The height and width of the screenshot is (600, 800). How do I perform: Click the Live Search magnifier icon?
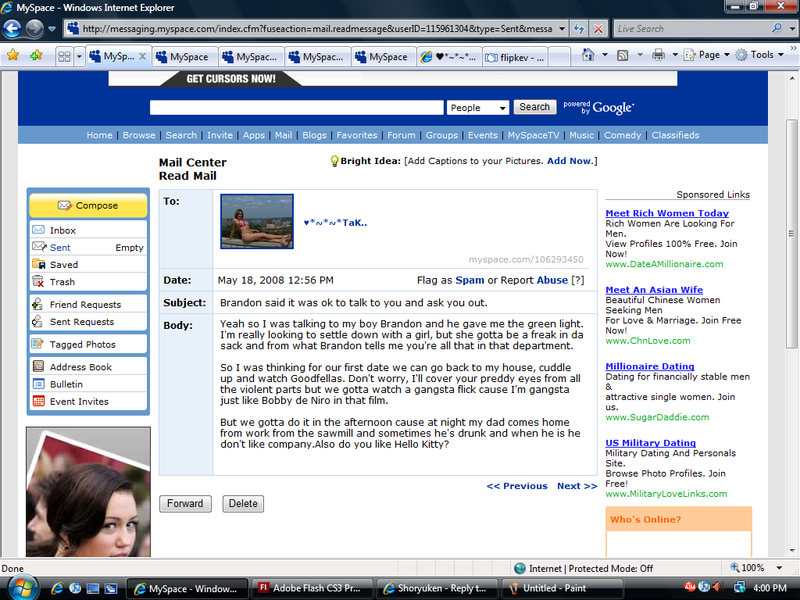(x=777, y=29)
